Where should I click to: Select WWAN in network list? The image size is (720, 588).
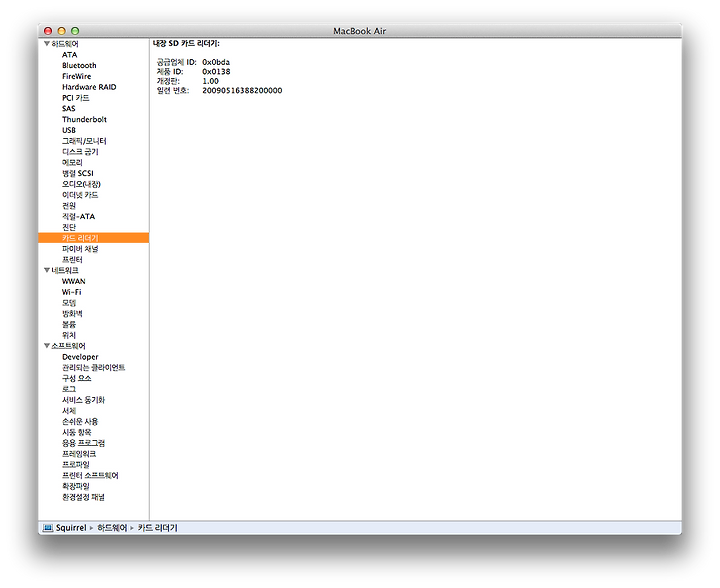point(73,281)
